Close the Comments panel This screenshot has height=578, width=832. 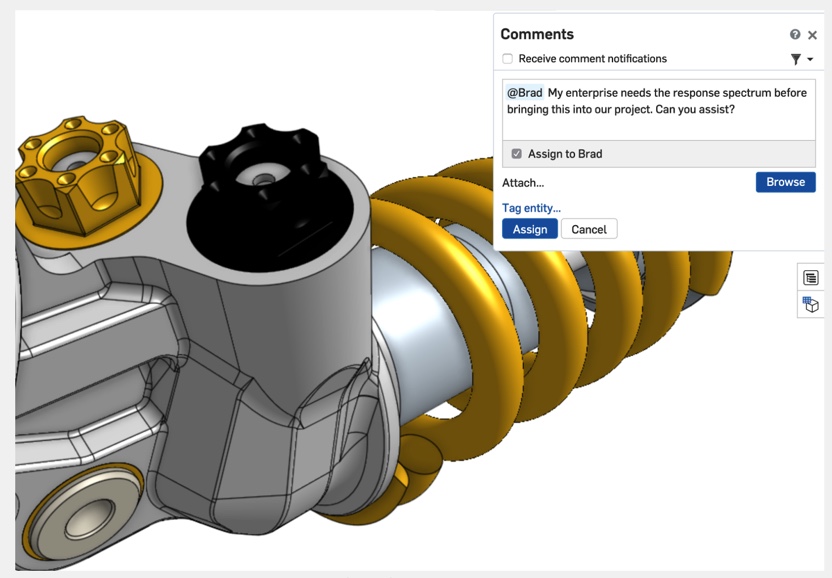[x=812, y=35]
